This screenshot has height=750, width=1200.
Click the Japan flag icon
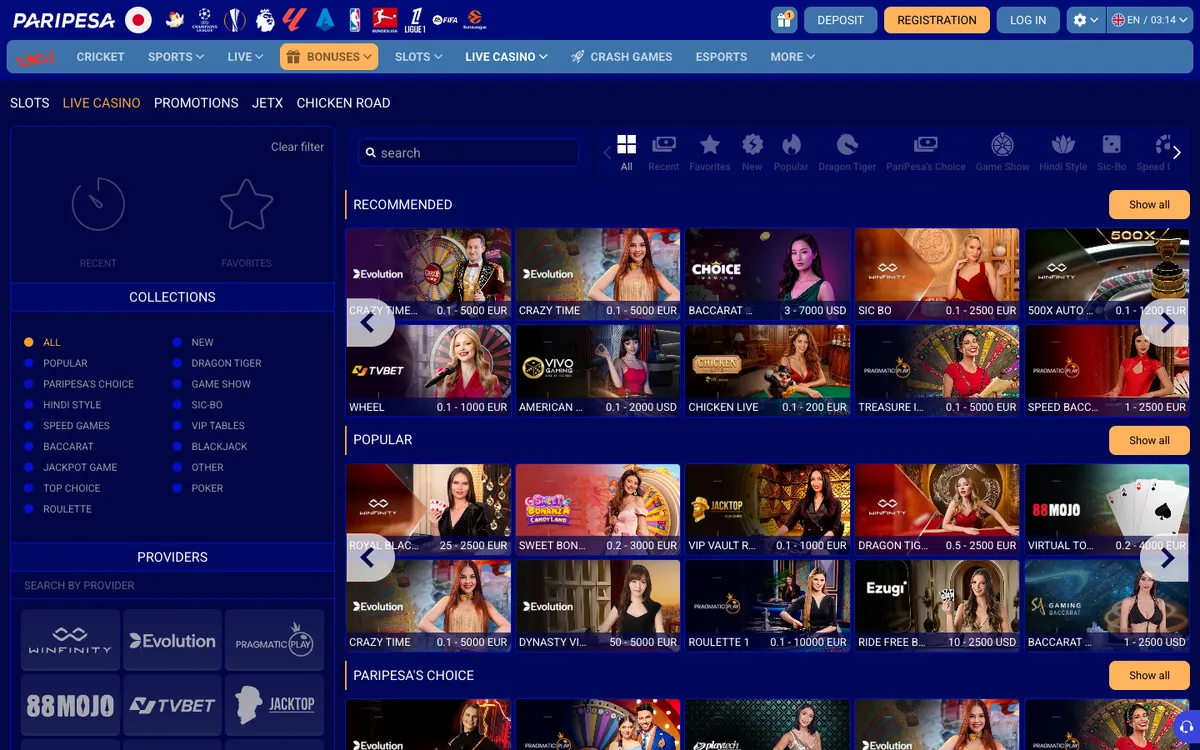(x=138, y=19)
